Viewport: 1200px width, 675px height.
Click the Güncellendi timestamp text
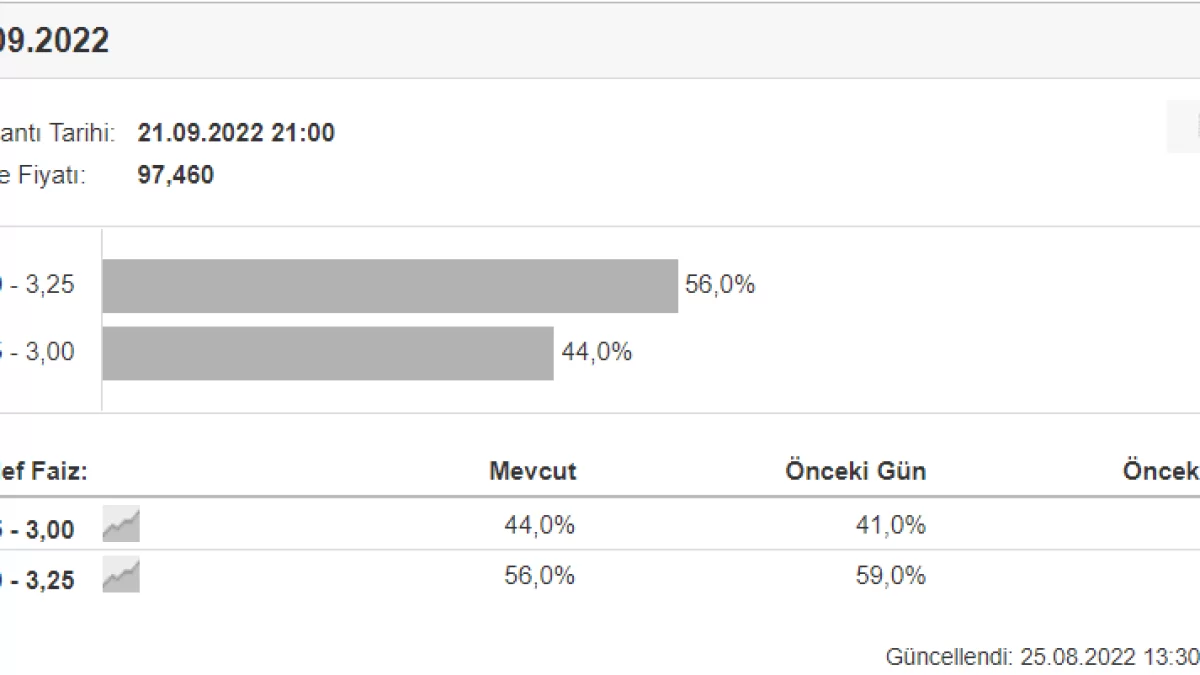coord(1040,657)
